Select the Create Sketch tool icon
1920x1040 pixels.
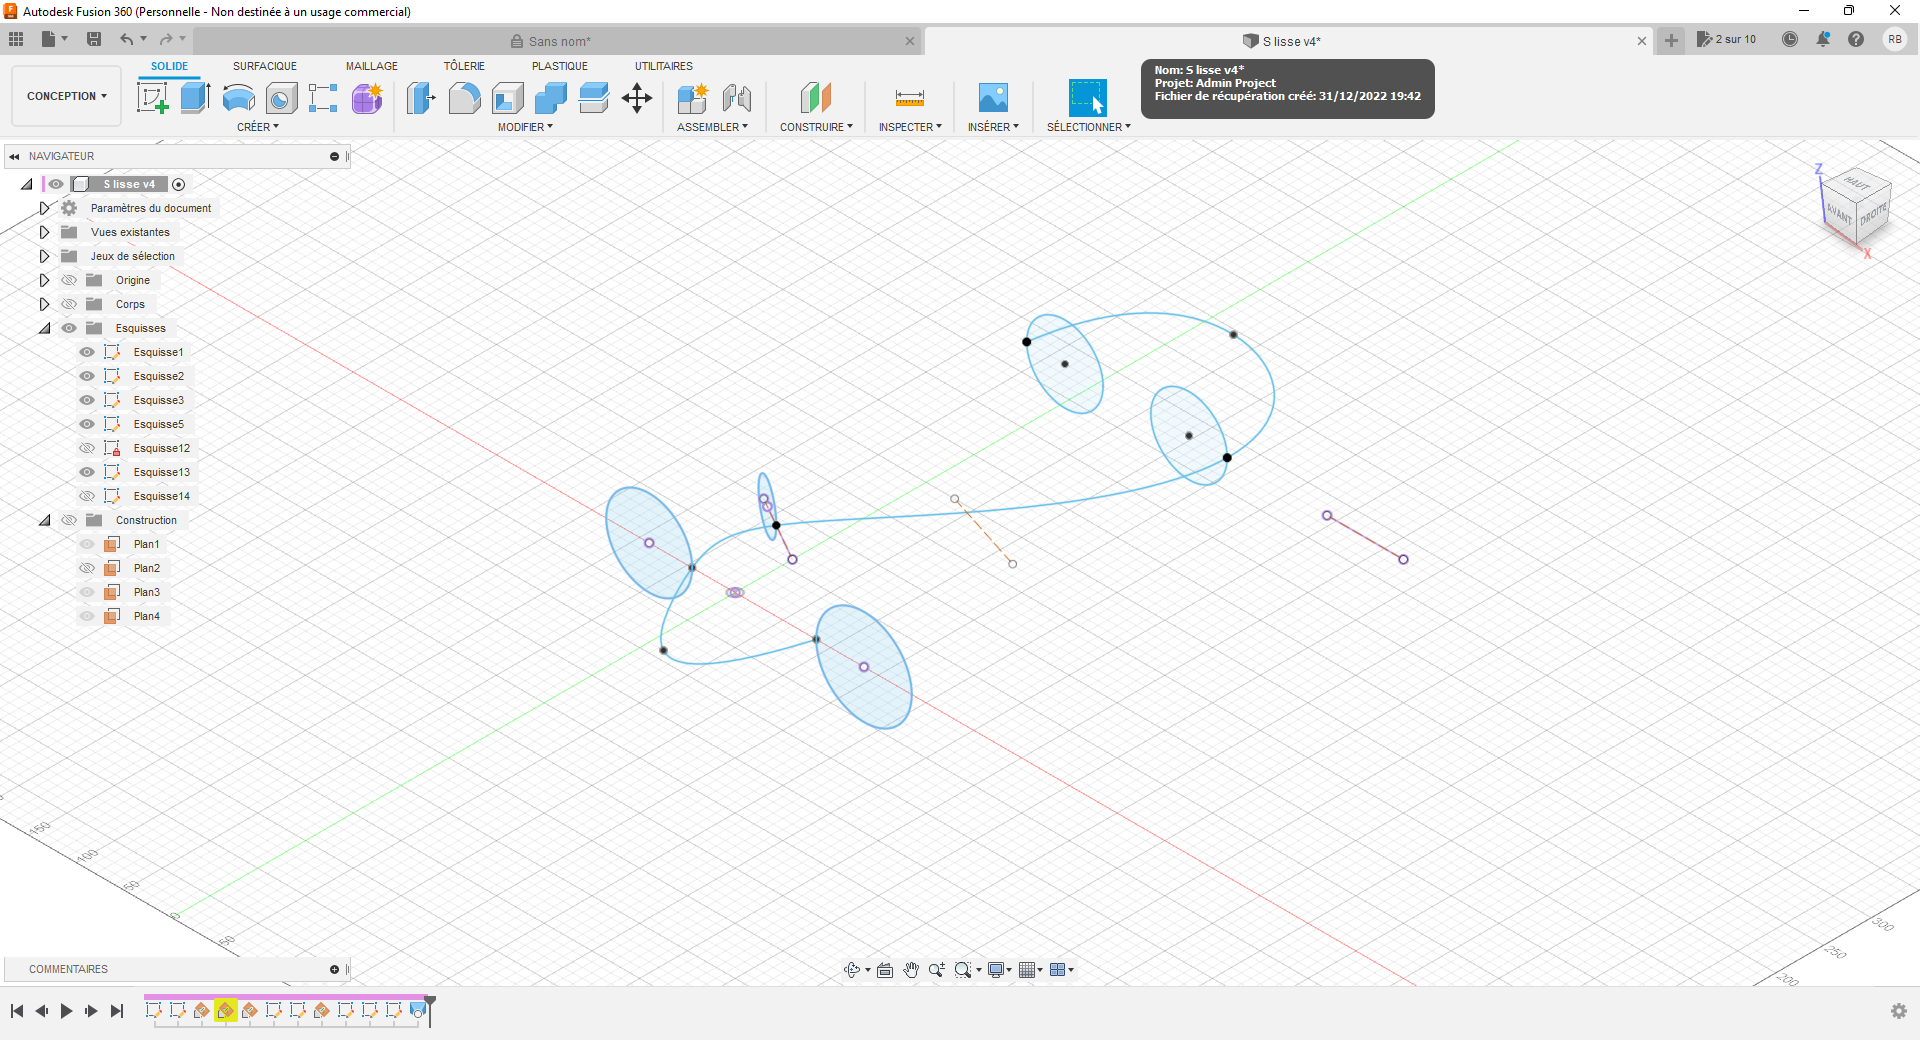[152, 98]
